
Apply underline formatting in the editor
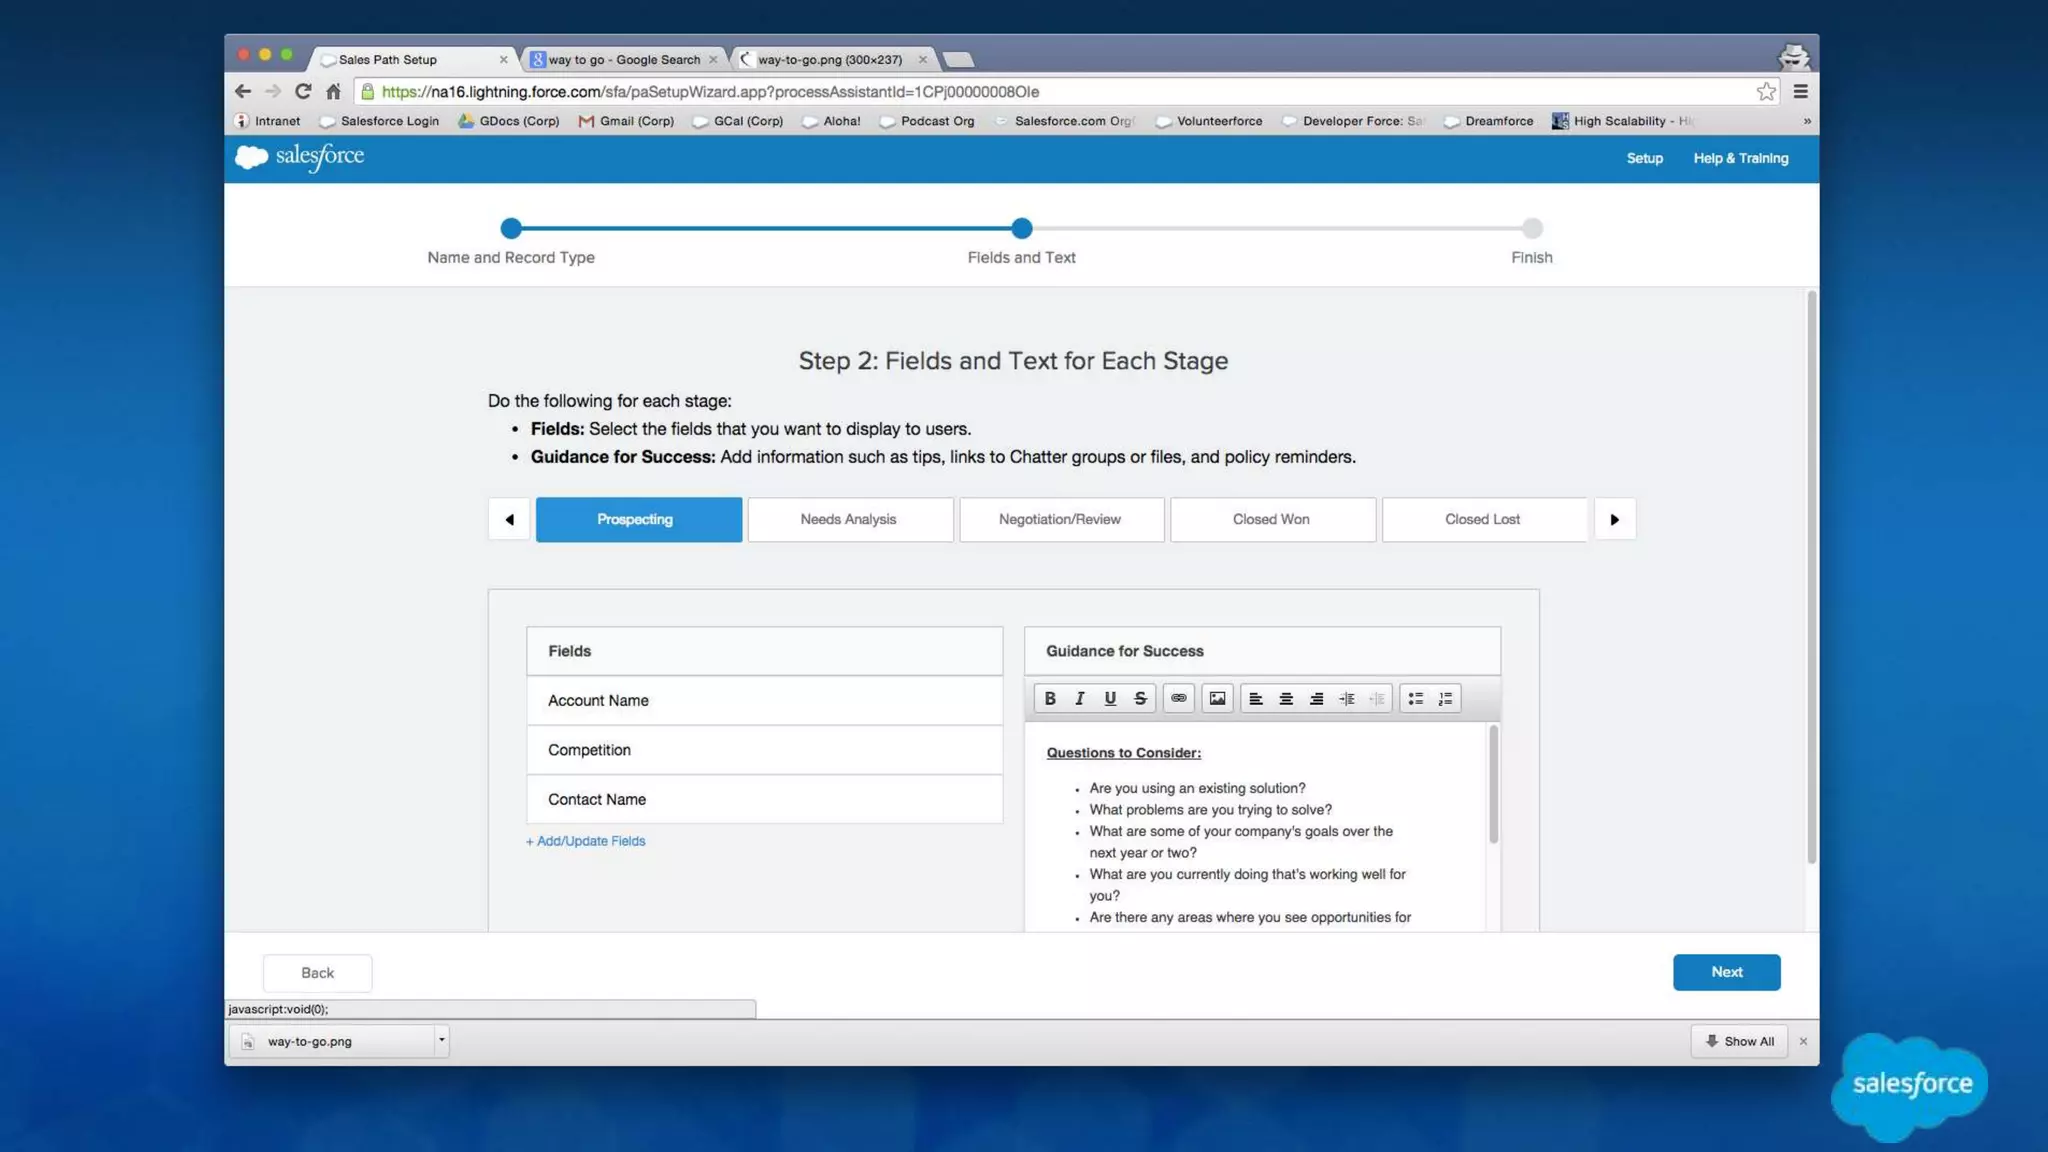[1109, 698]
